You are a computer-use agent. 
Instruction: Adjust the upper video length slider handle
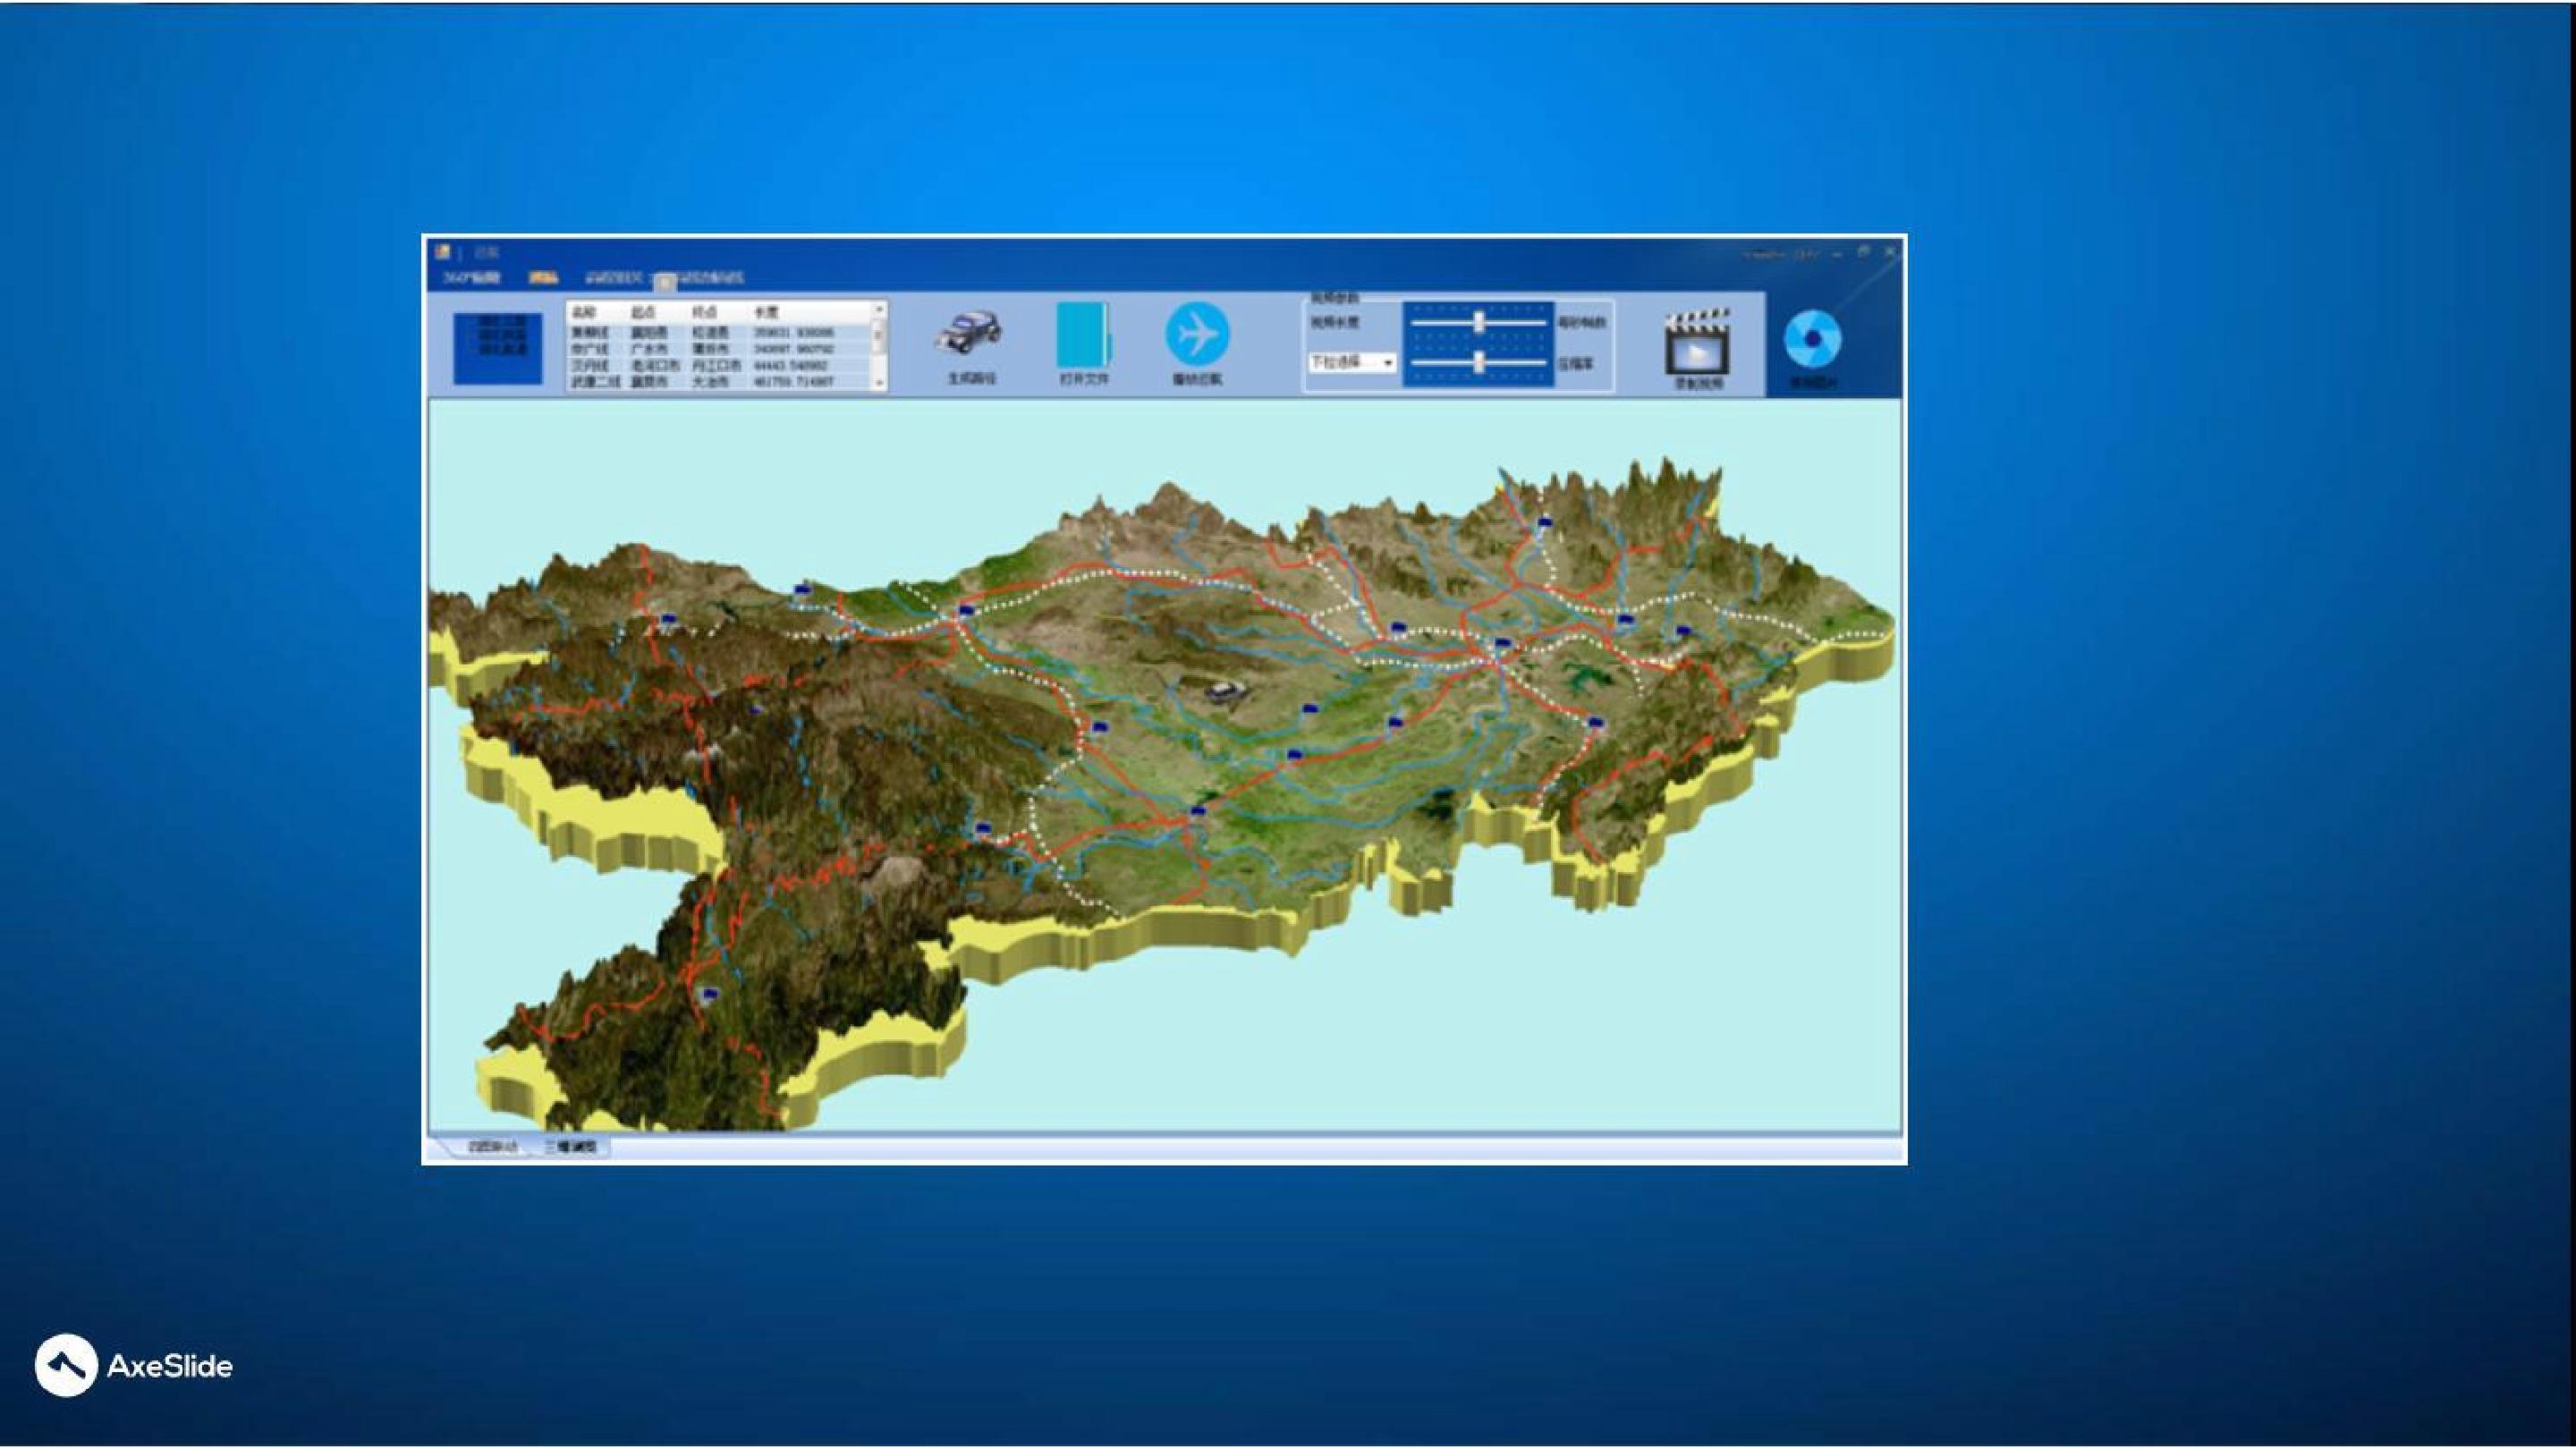coord(1478,322)
